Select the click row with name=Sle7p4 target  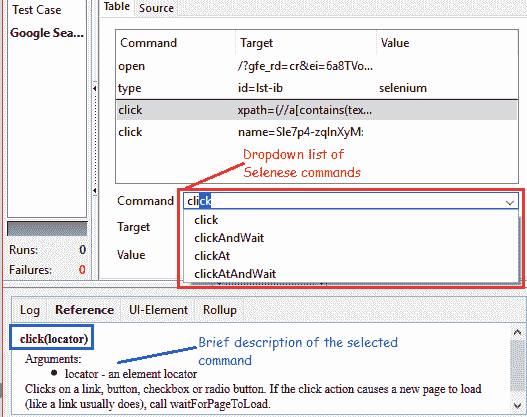click(317, 132)
